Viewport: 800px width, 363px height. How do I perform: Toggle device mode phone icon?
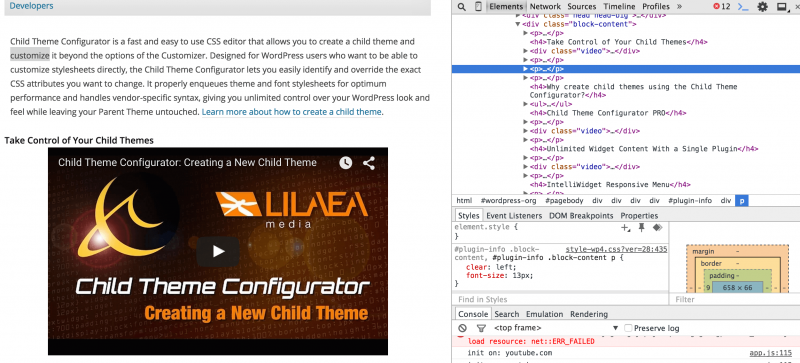(478, 7)
